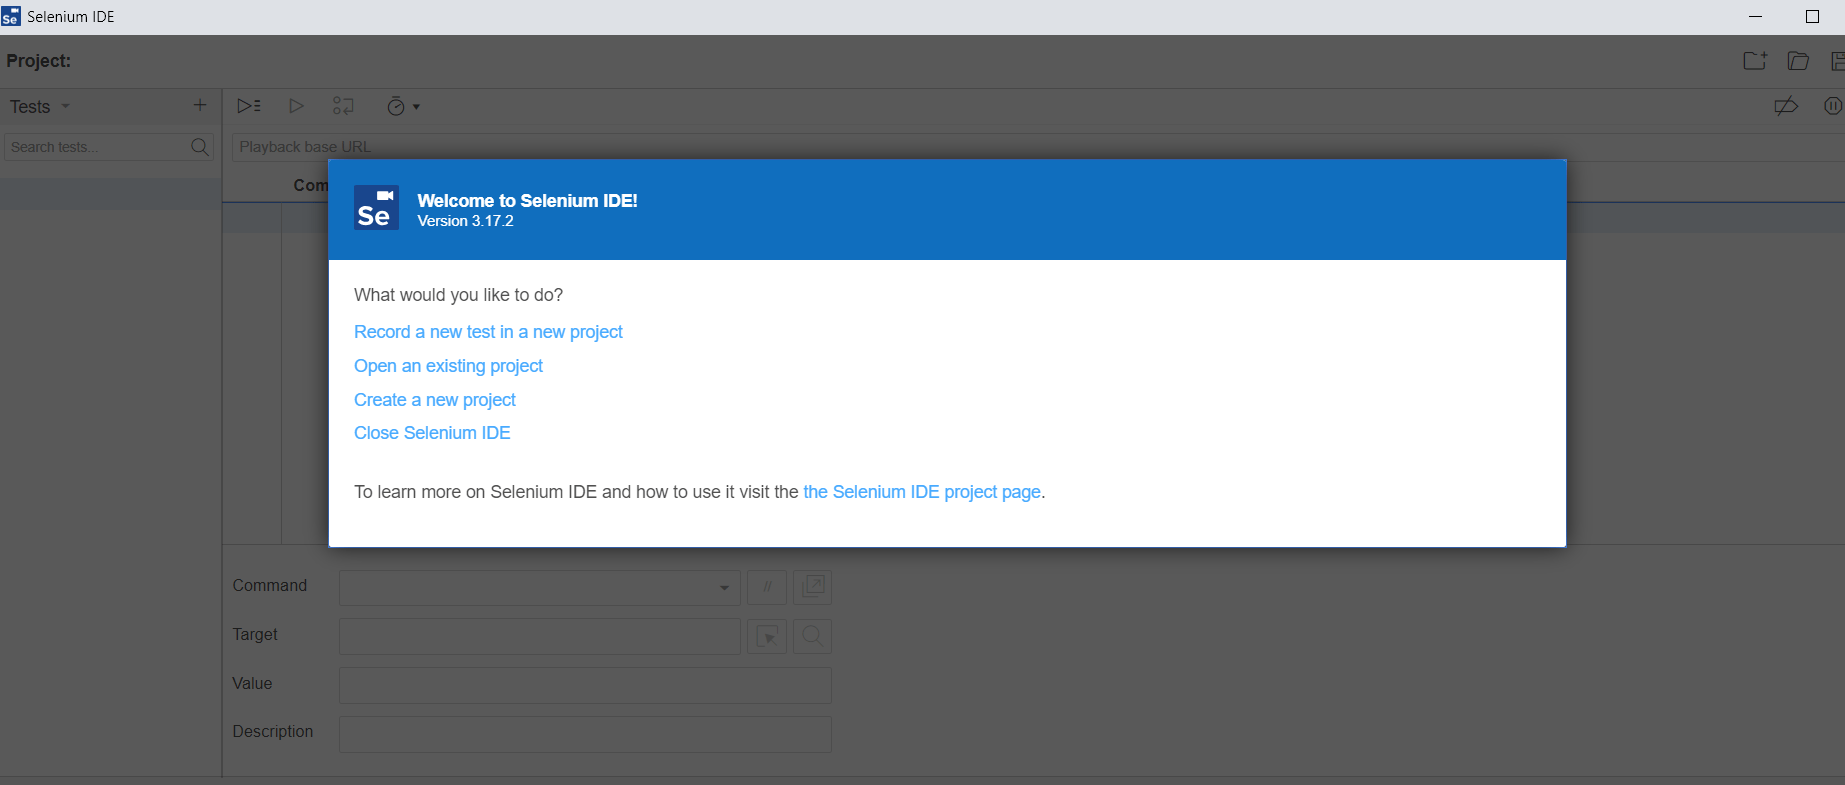Click 'Close Selenium IDE' link
This screenshot has width=1845, height=785.
tap(432, 433)
